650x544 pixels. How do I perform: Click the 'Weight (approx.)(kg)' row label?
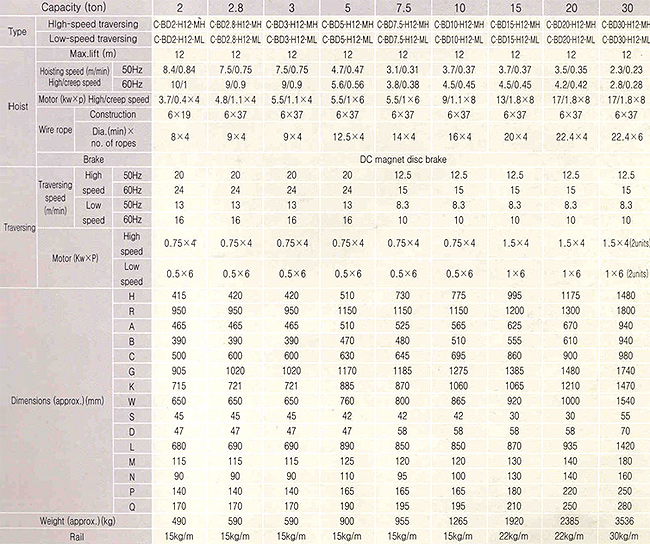(x=78, y=521)
